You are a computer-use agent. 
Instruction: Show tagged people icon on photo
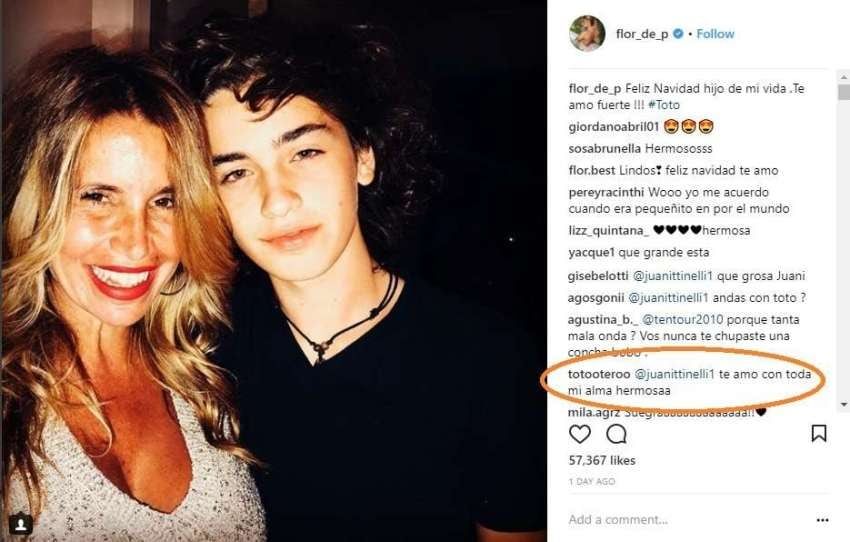(x=21, y=523)
